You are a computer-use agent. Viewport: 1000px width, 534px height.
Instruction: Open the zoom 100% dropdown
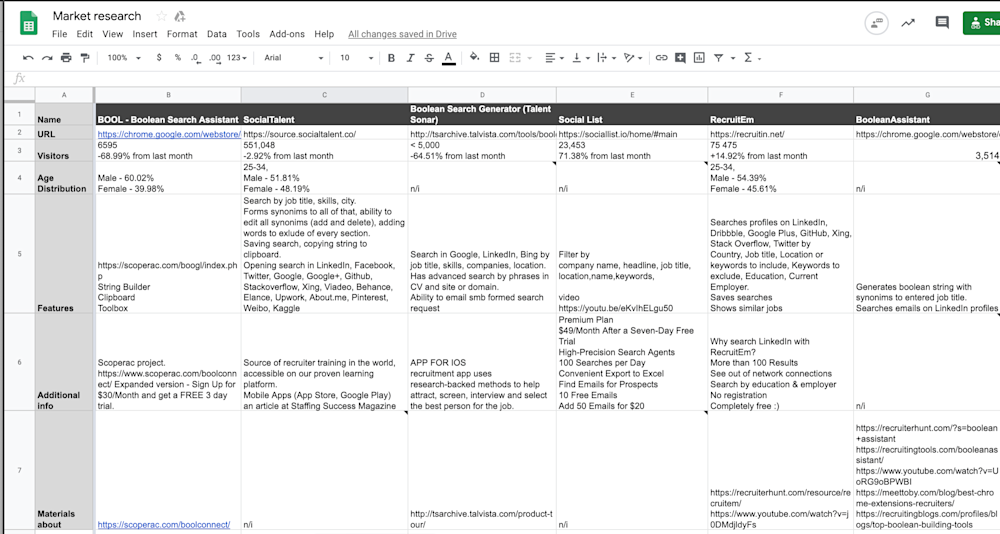[124, 58]
